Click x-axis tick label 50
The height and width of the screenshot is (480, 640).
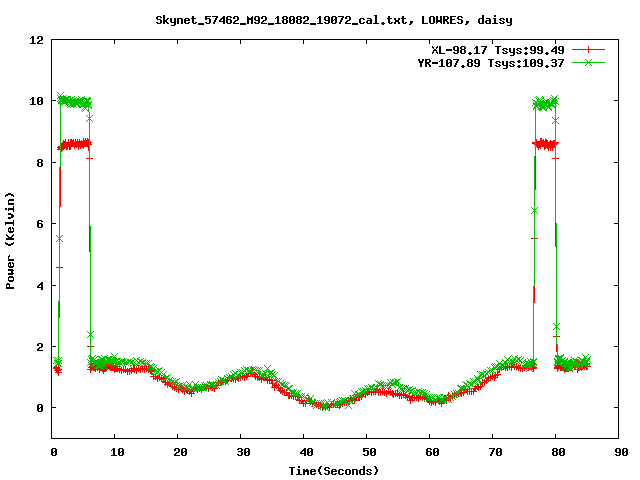pos(369,452)
